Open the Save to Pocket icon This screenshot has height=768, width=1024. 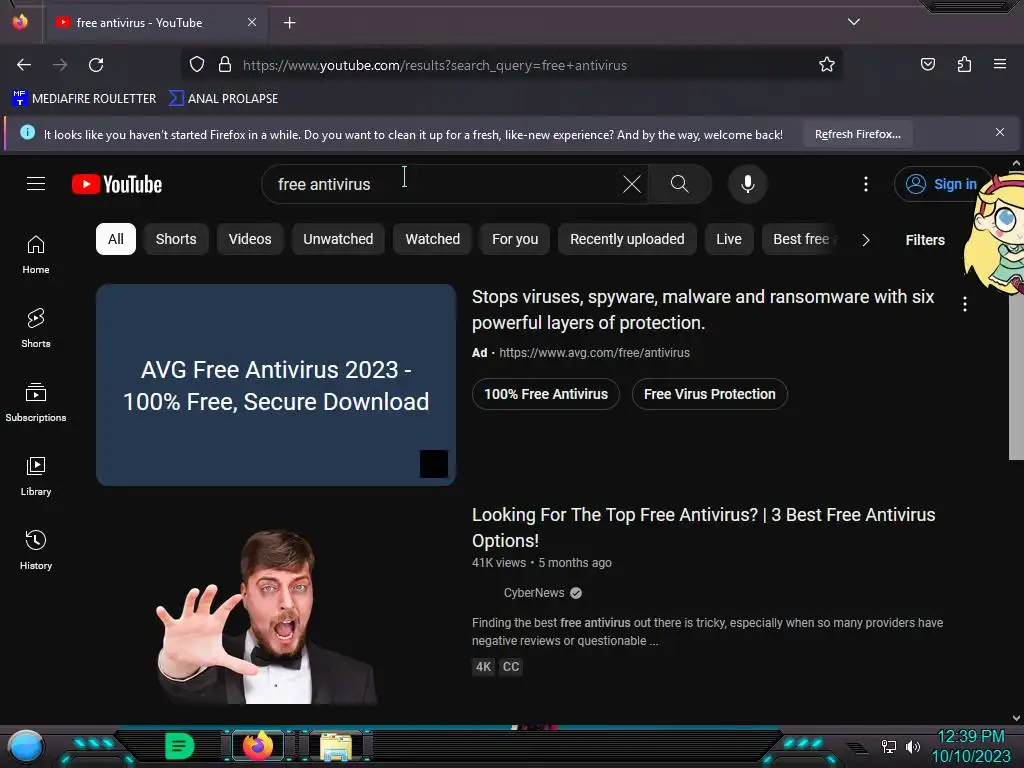click(x=927, y=65)
